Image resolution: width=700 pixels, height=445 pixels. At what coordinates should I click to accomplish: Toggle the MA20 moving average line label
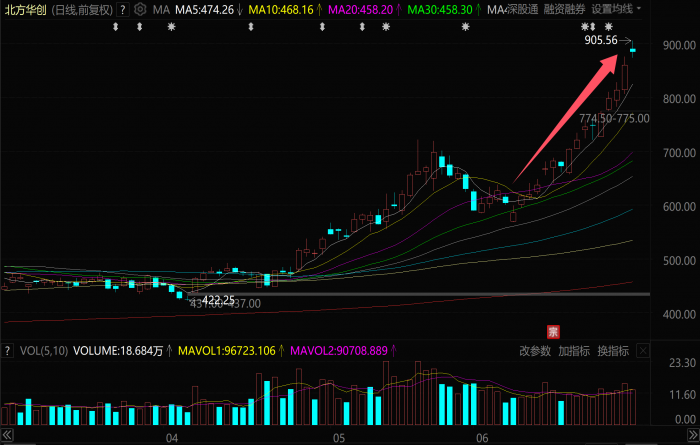point(361,9)
